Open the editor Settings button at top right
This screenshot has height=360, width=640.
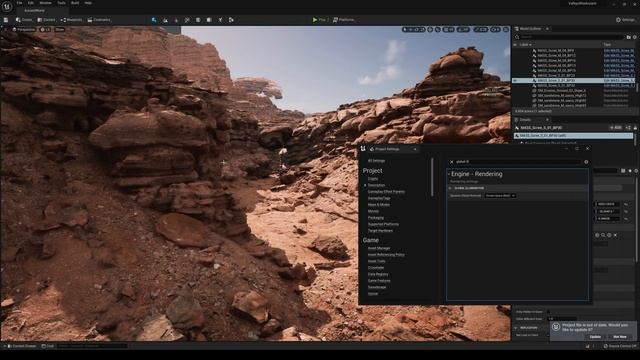pos(625,20)
